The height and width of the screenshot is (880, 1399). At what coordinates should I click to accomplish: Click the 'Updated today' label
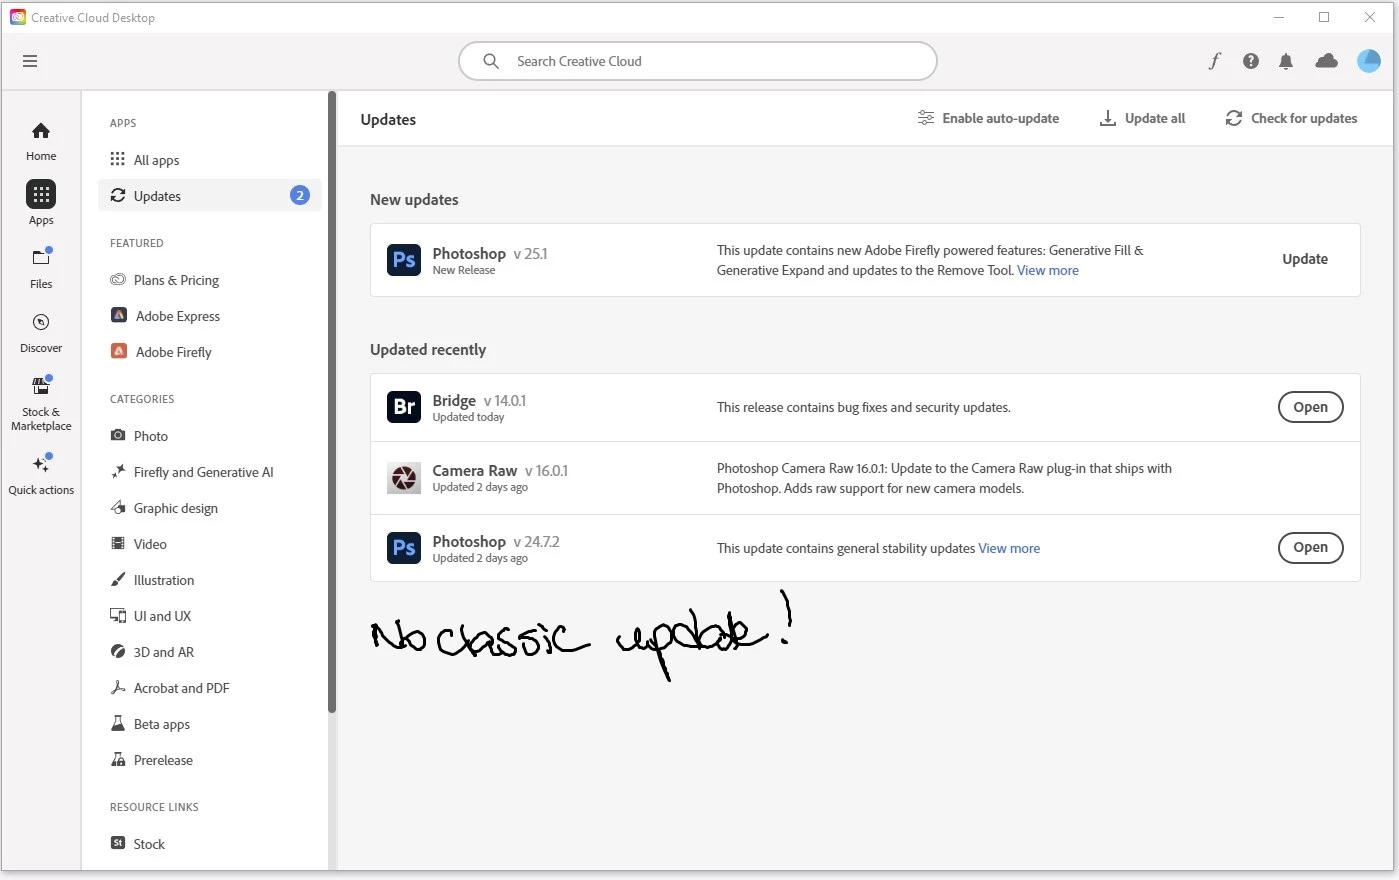pos(468,418)
